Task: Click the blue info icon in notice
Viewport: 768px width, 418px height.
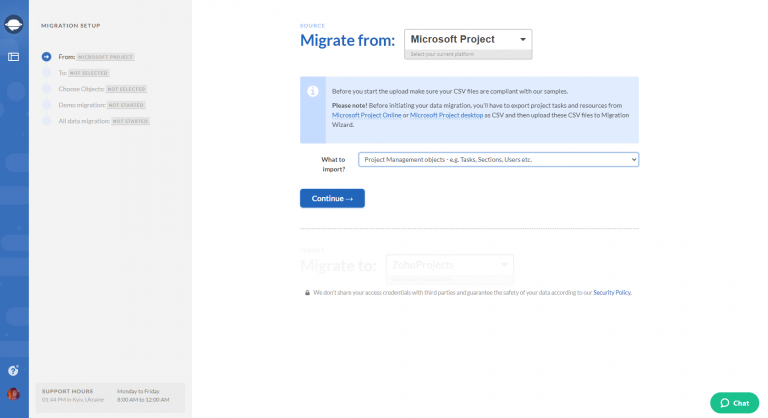Action: coord(313,91)
